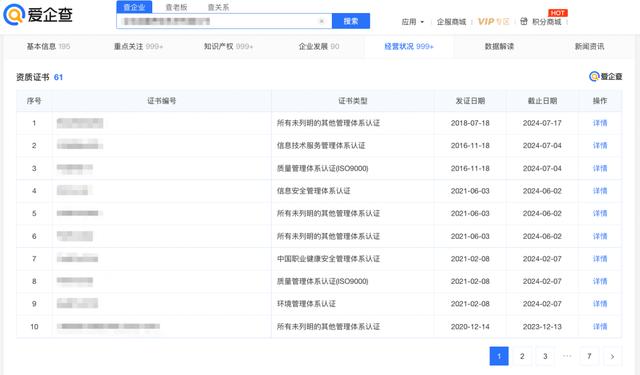Open 详情 for certificate row 5
The height and width of the screenshot is (375, 640).
pyautogui.click(x=600, y=213)
